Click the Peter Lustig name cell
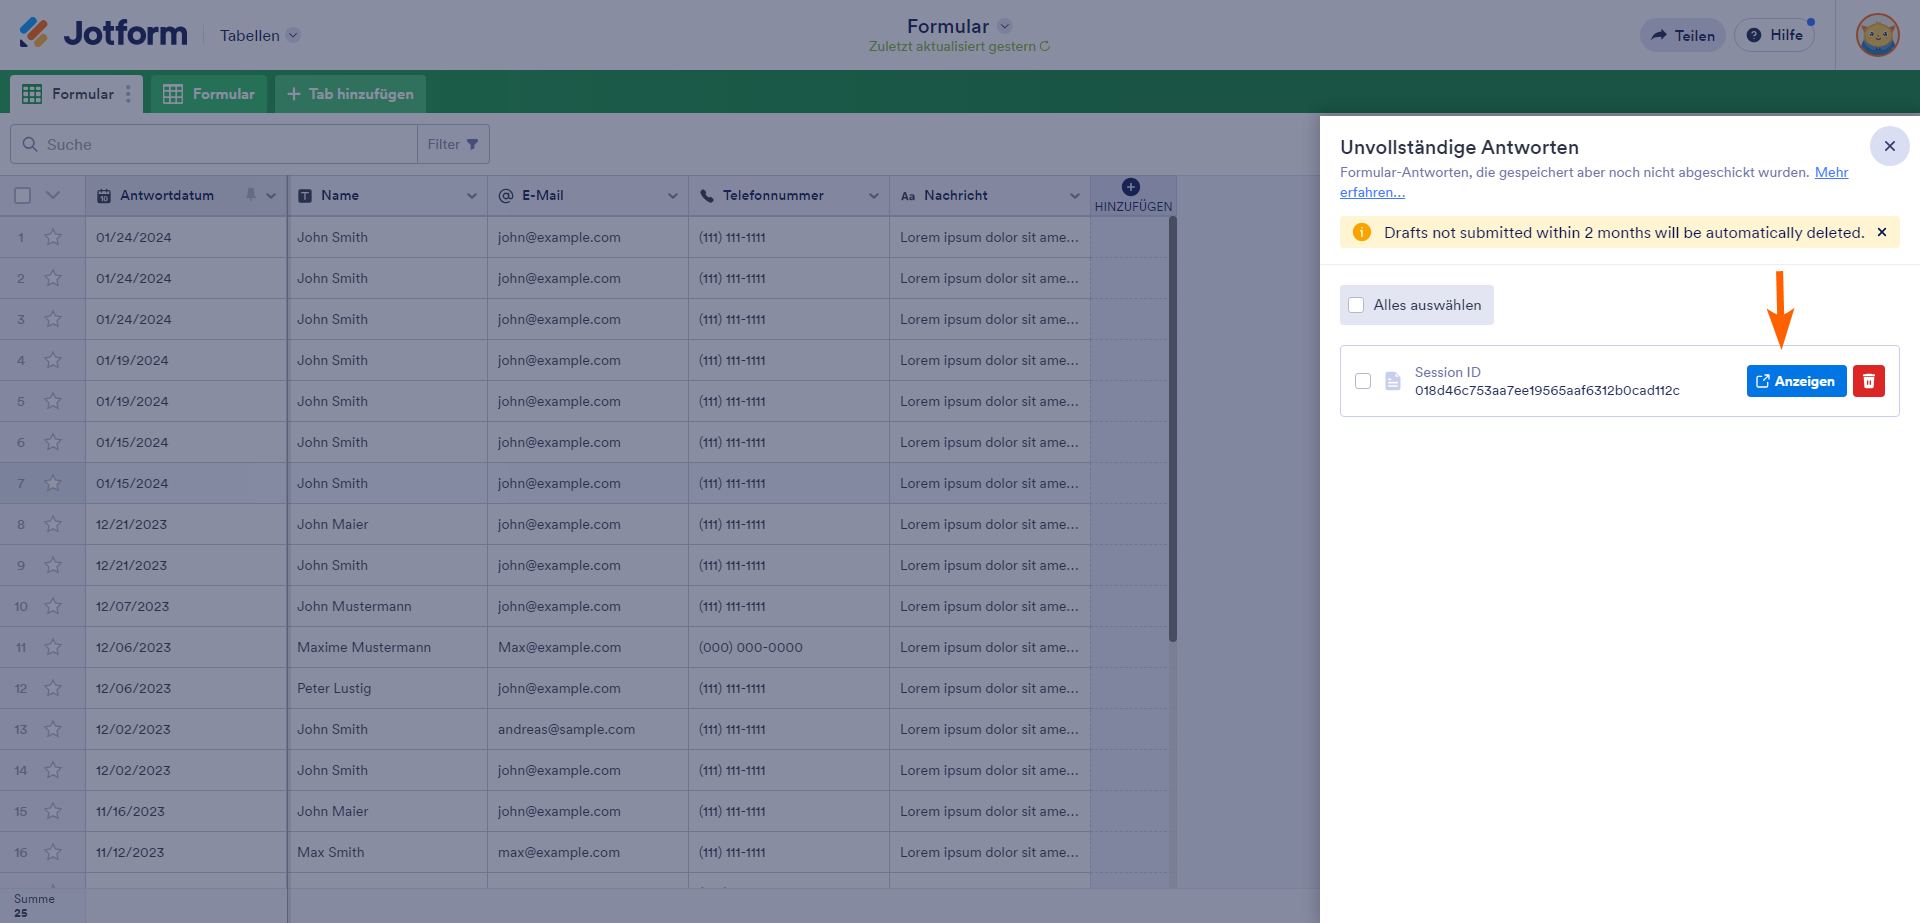 (387, 688)
